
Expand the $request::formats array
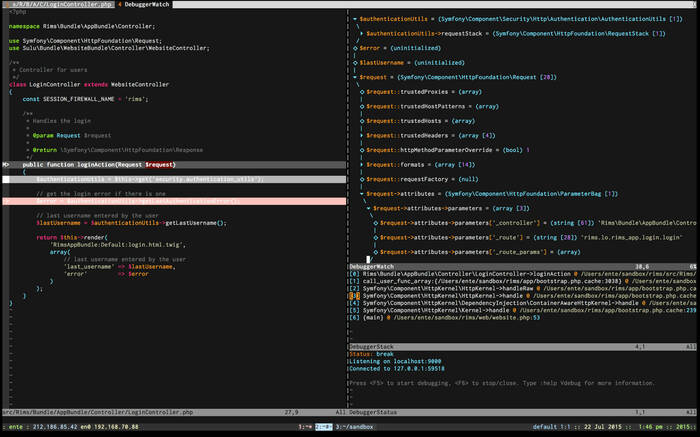360,164
